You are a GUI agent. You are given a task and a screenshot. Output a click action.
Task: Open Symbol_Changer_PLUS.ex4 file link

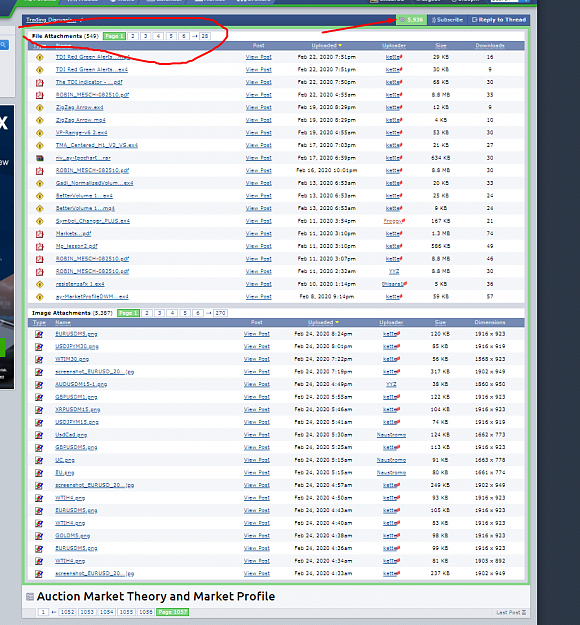tap(92, 221)
